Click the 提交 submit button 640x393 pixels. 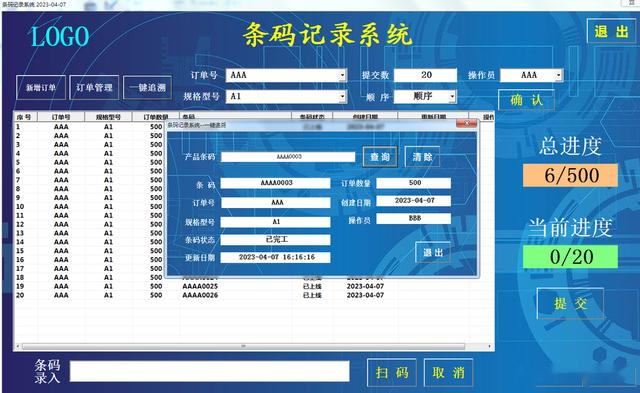click(570, 303)
